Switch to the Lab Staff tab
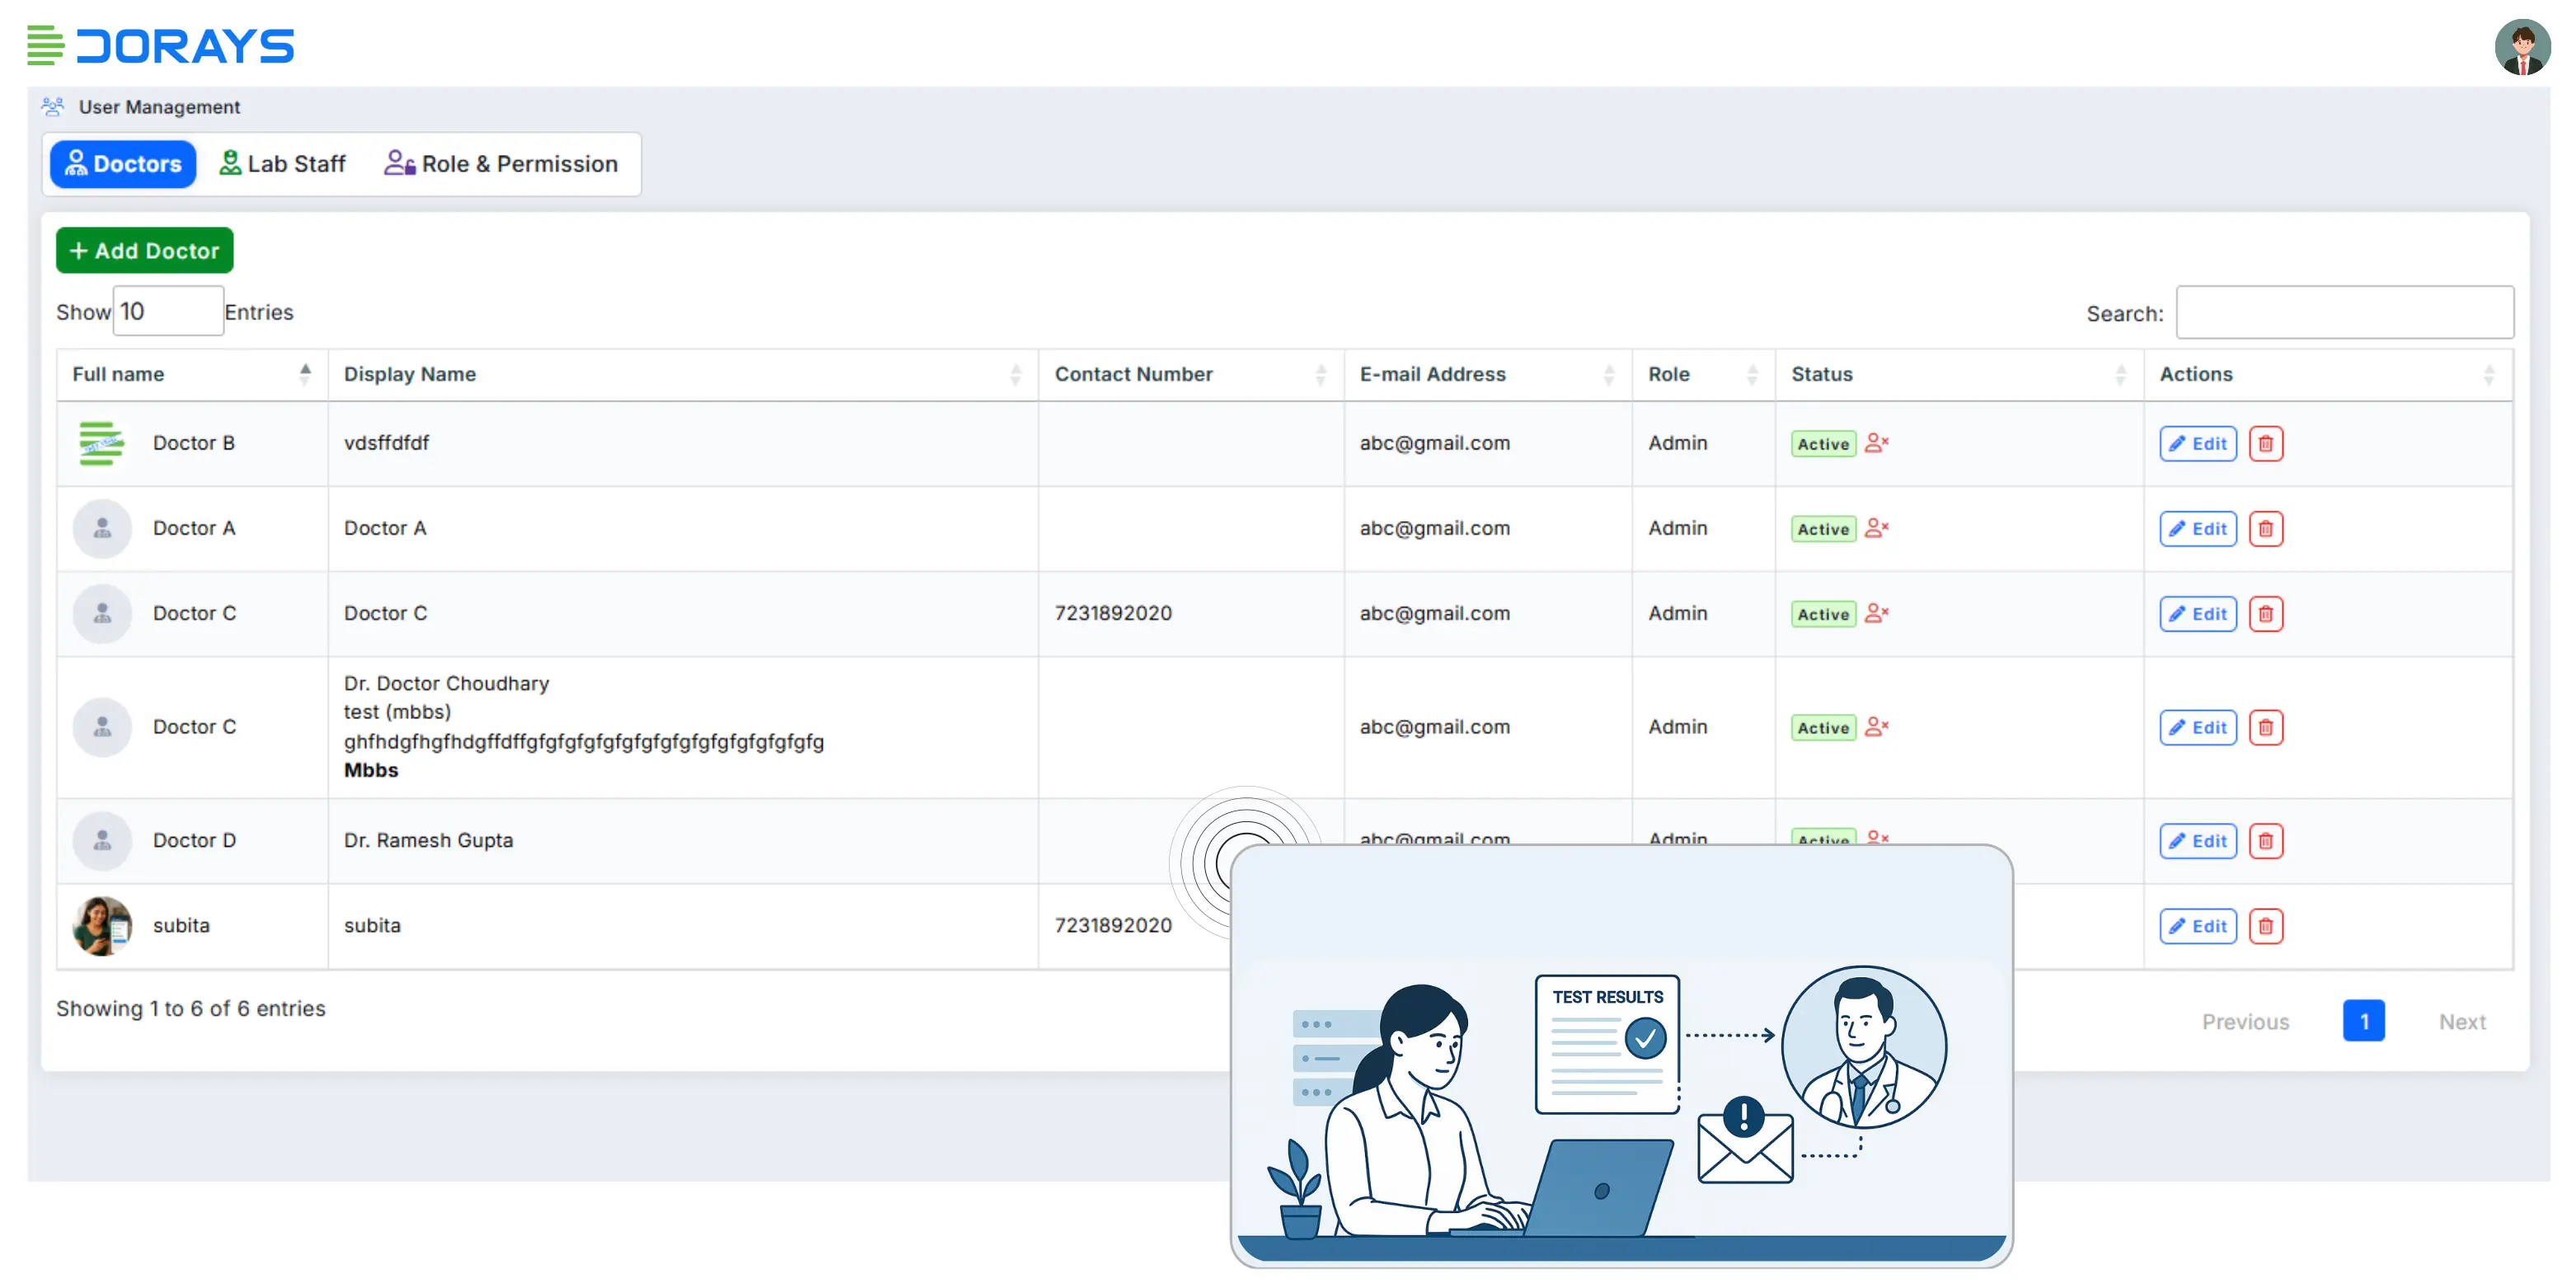The height and width of the screenshot is (1288, 2576). tap(283, 163)
